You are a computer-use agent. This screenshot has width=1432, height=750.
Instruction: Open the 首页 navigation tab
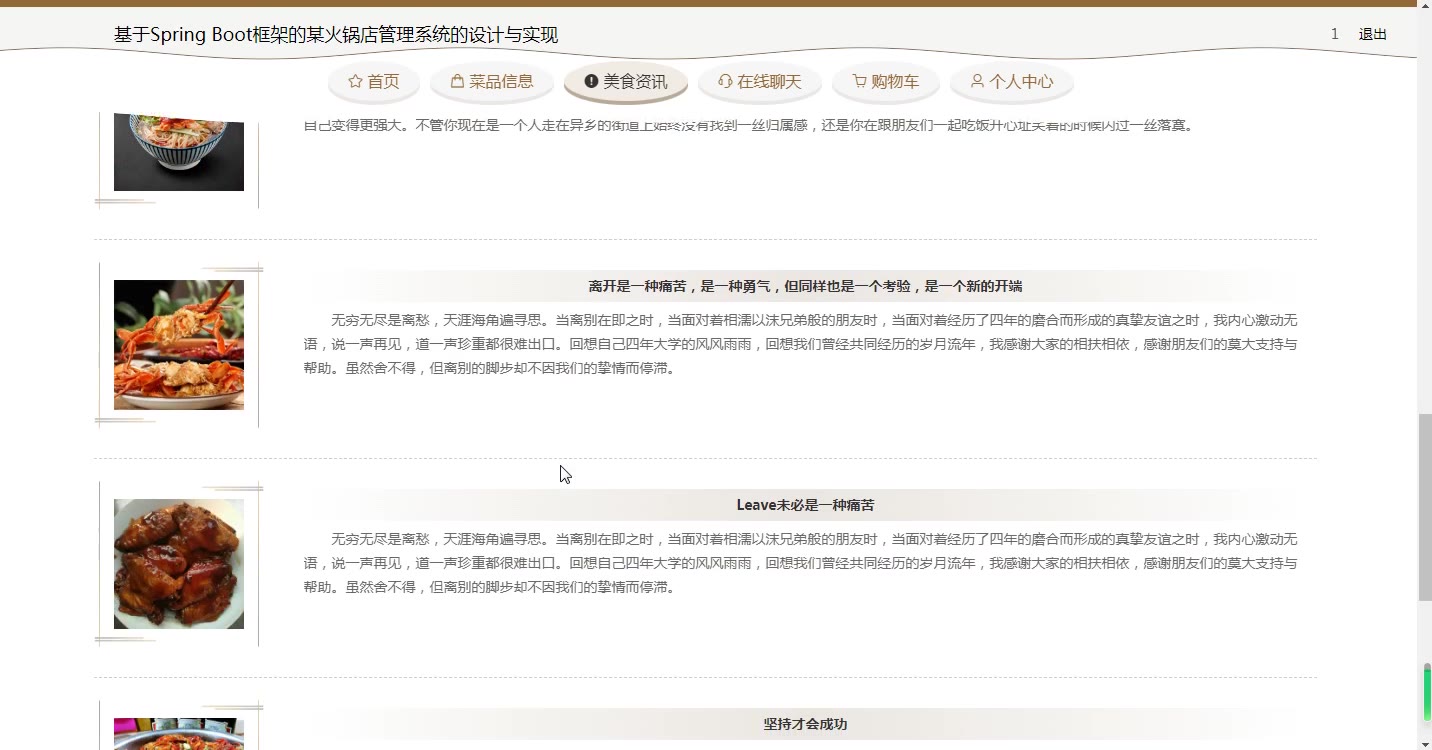click(x=374, y=82)
